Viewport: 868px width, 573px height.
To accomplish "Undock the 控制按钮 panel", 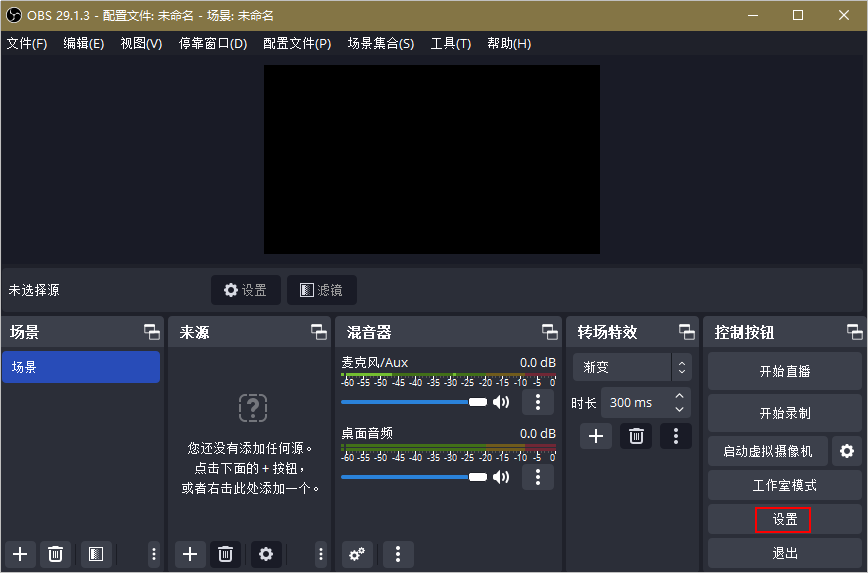I will point(855,332).
